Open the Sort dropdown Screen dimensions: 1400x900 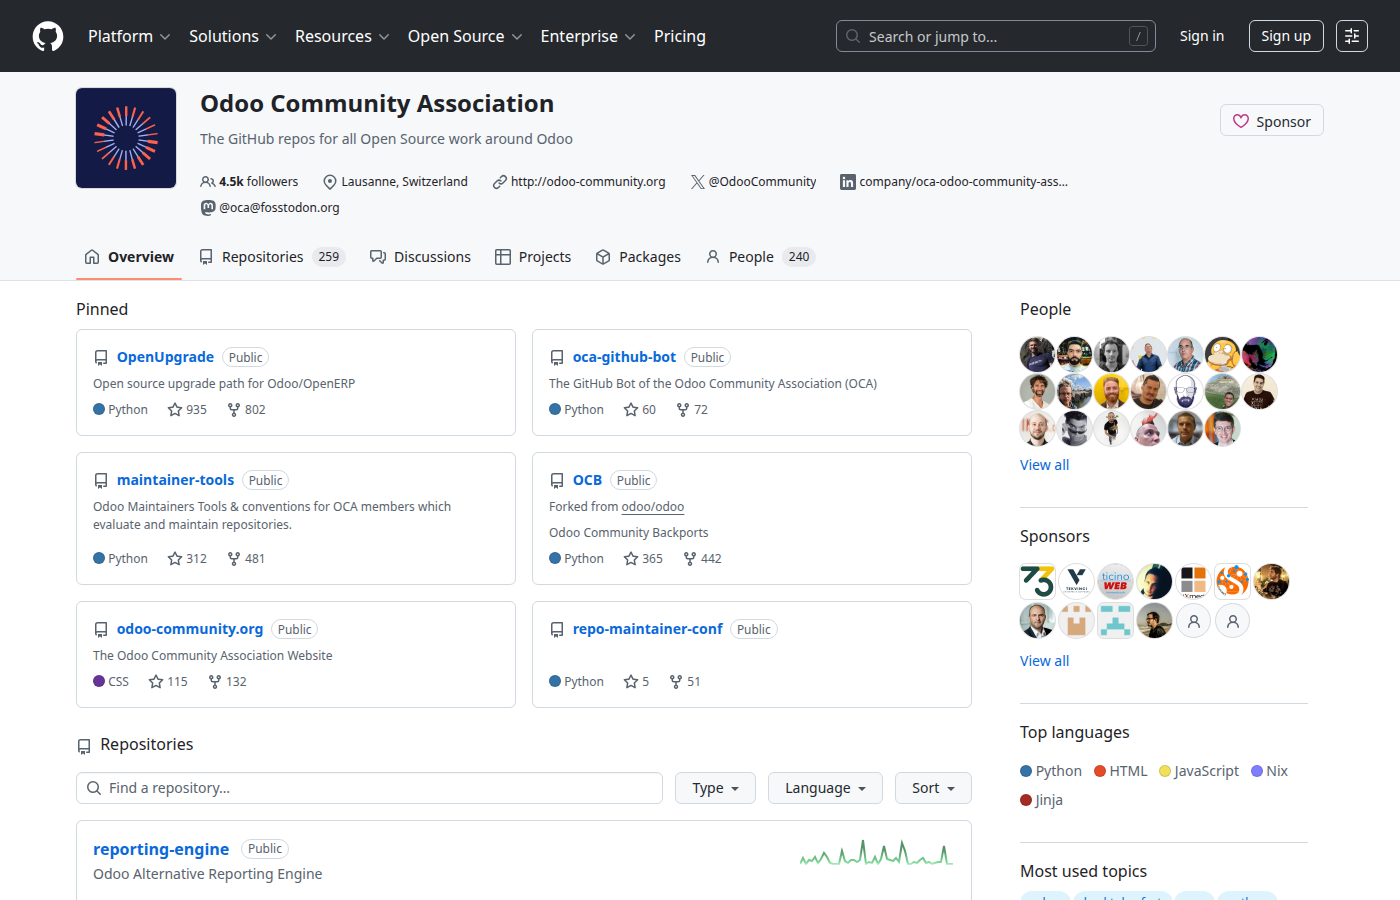tap(932, 788)
